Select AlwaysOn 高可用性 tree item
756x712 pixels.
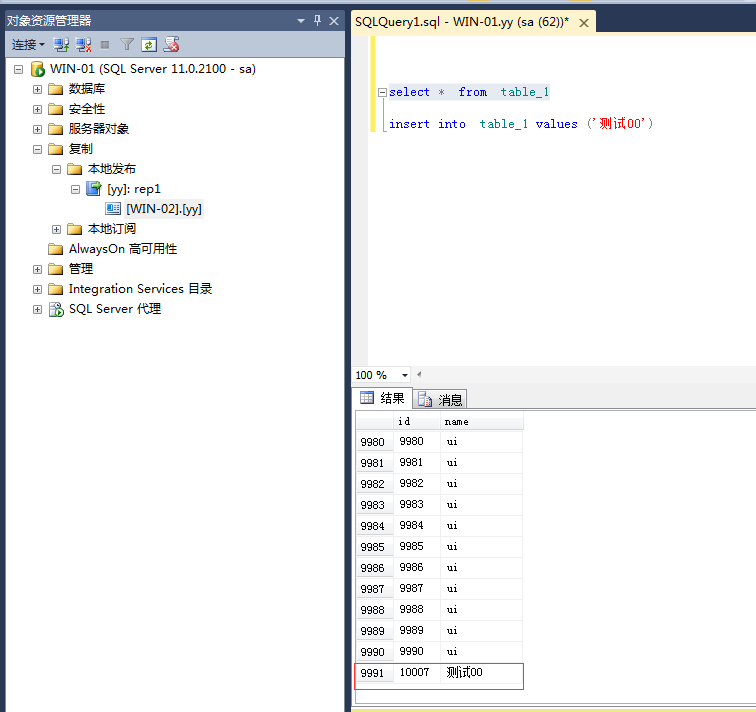(123, 249)
